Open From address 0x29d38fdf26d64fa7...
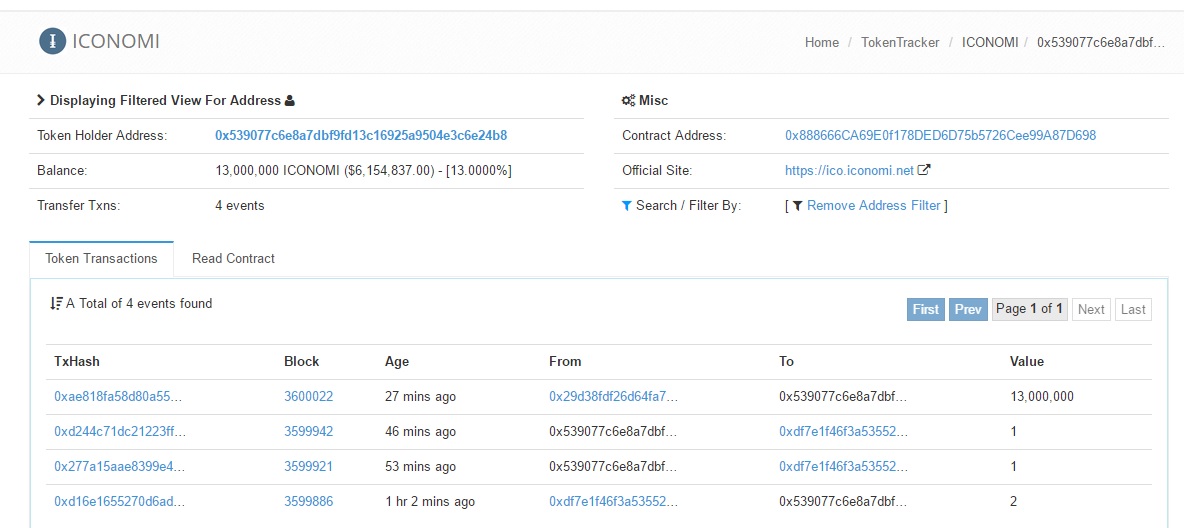1184x528 pixels. [613, 397]
